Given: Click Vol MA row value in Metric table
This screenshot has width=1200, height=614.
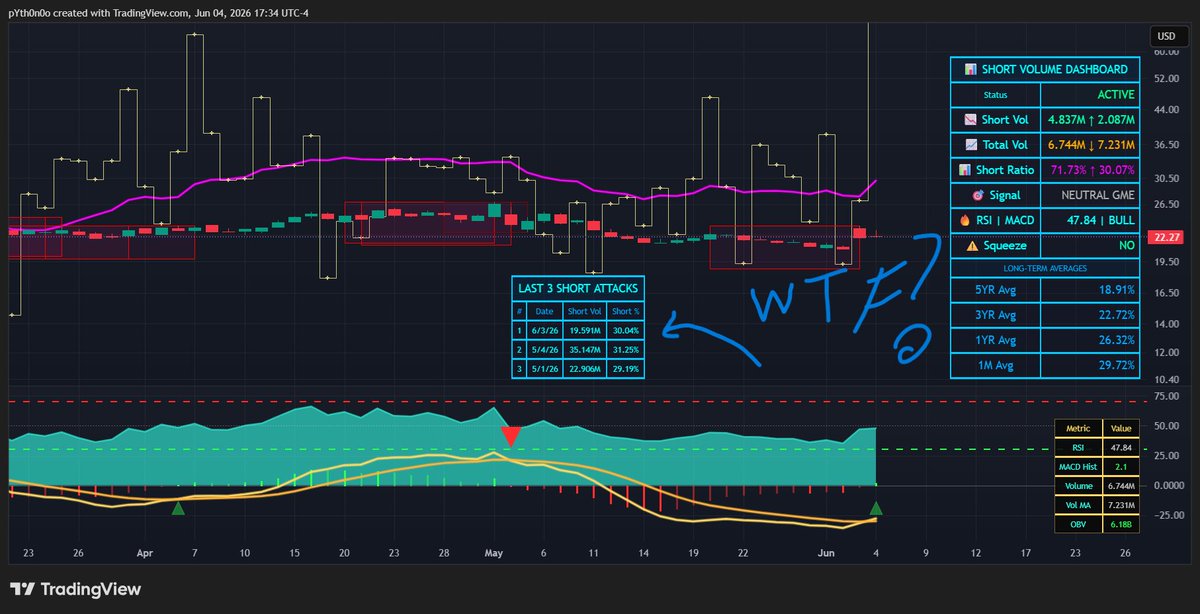Looking at the screenshot, I should 1122,505.
